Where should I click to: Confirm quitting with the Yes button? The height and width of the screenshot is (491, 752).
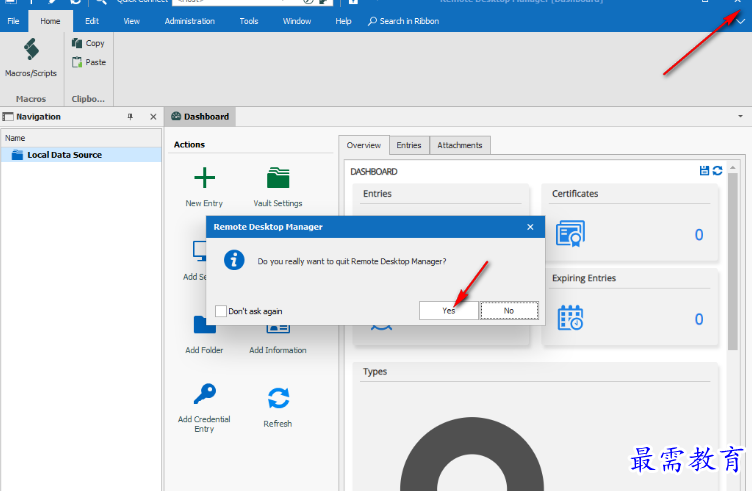click(449, 311)
